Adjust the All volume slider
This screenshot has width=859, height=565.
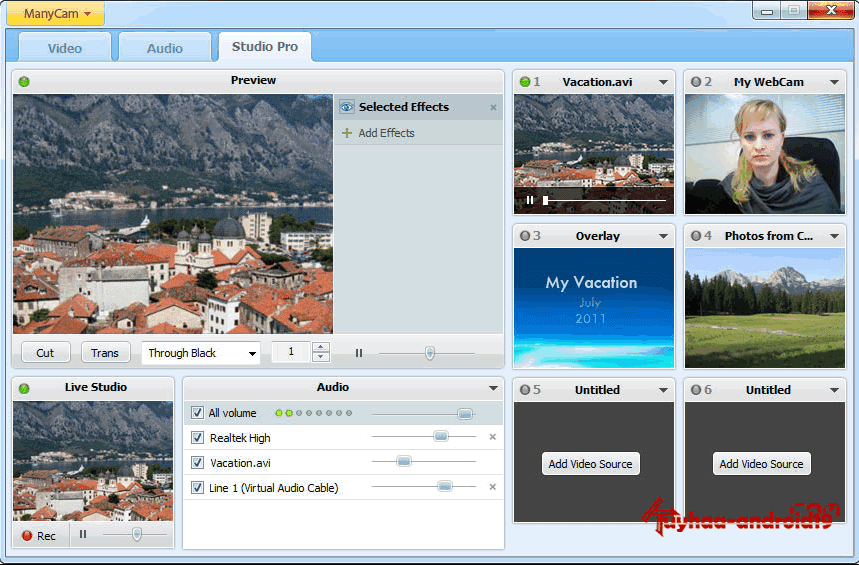tap(465, 414)
